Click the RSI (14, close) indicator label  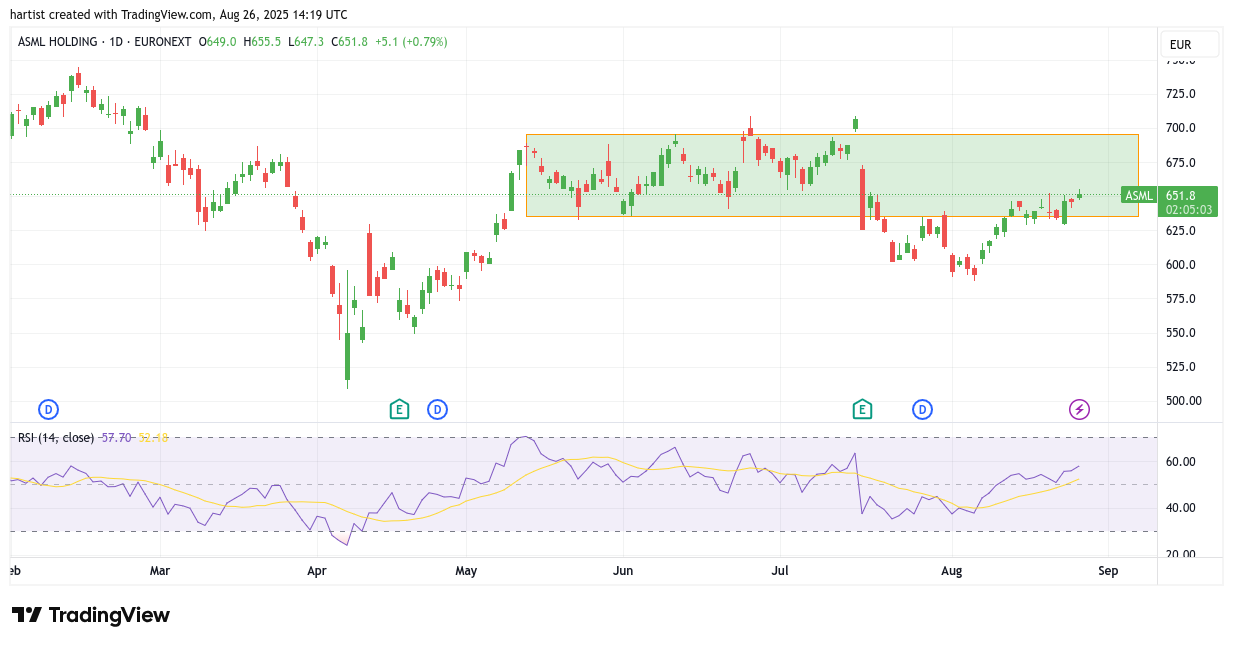point(56,437)
